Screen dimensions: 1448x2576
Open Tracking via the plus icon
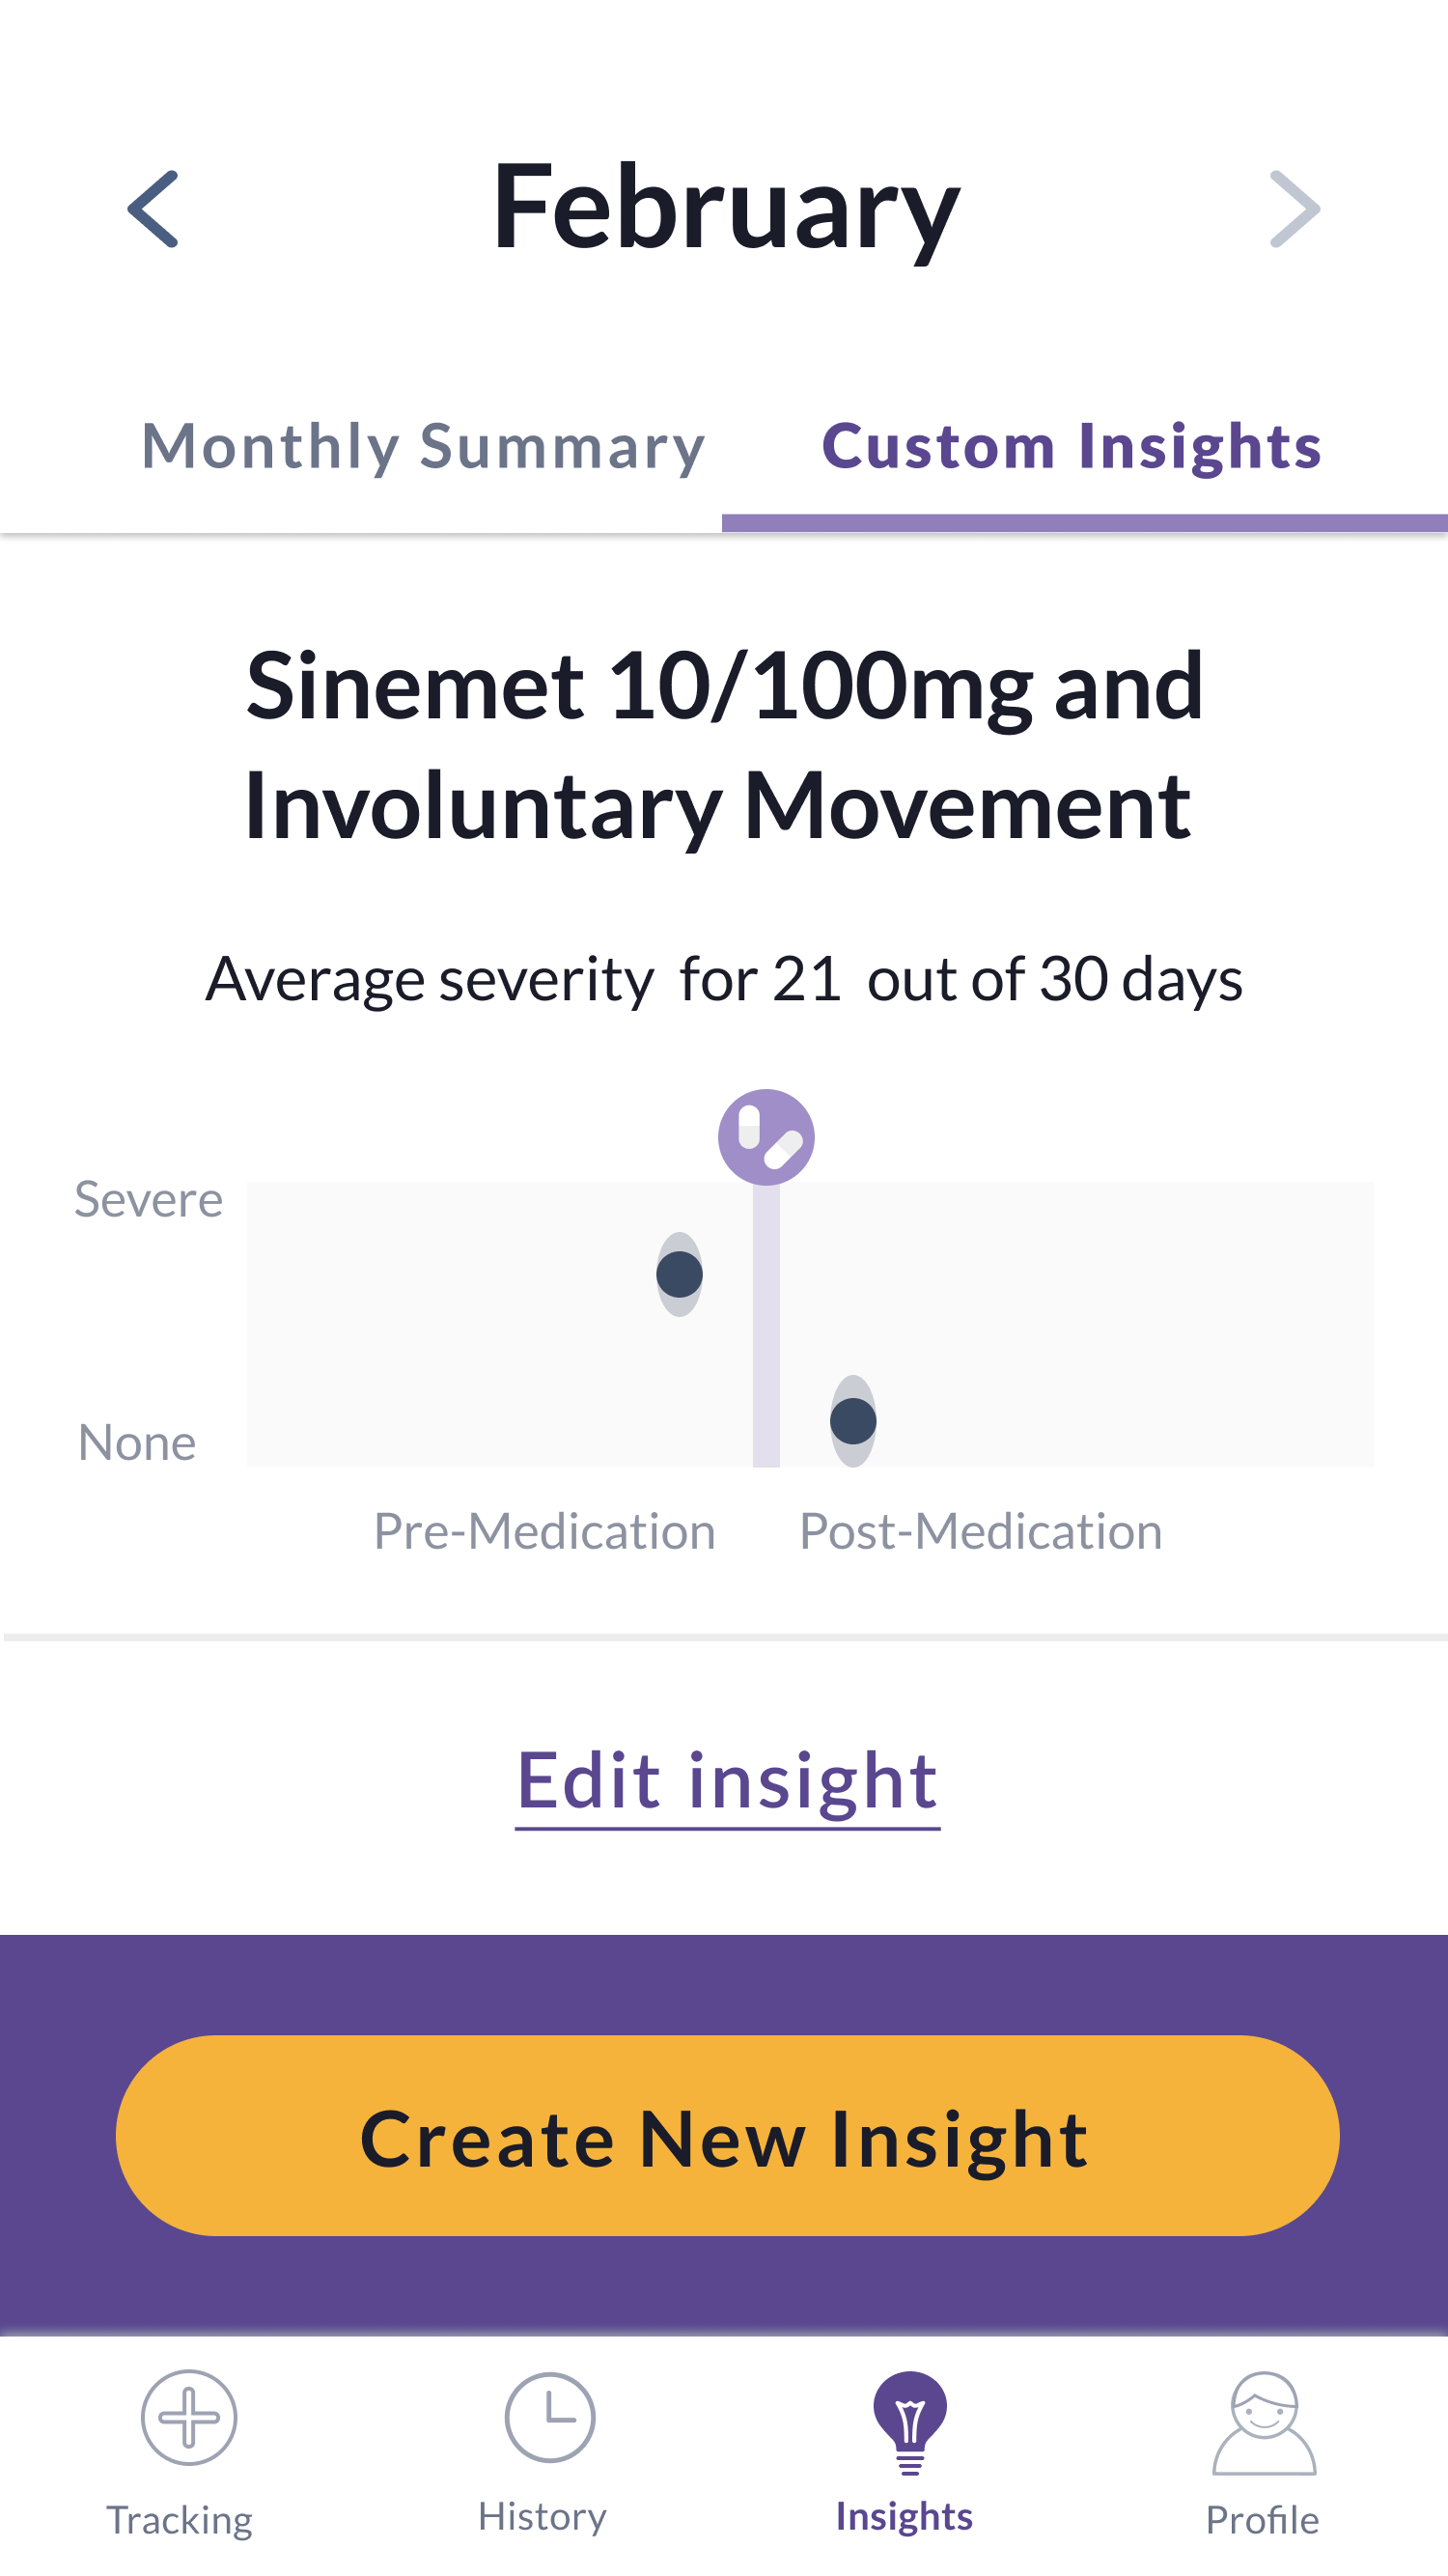(x=189, y=2417)
